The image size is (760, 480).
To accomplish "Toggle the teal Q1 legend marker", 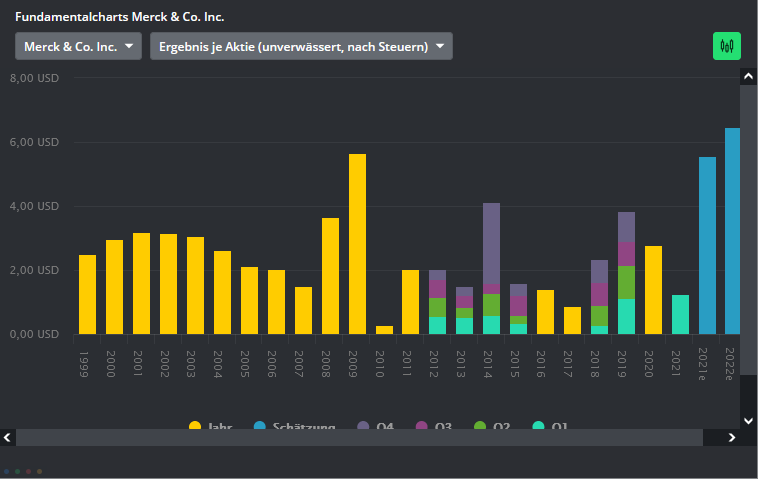I will coord(538,426).
